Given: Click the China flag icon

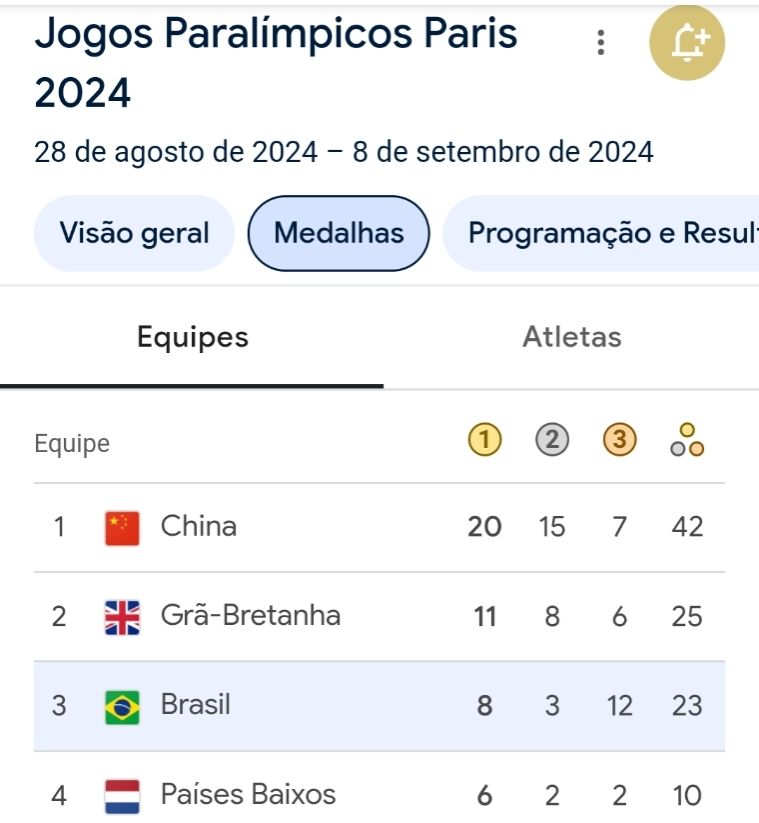Looking at the screenshot, I should pyautogui.click(x=122, y=527).
